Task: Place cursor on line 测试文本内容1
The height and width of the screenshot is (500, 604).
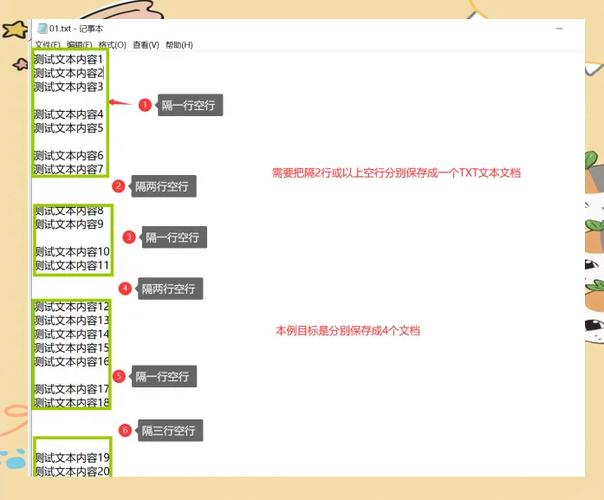Action: click(68, 59)
